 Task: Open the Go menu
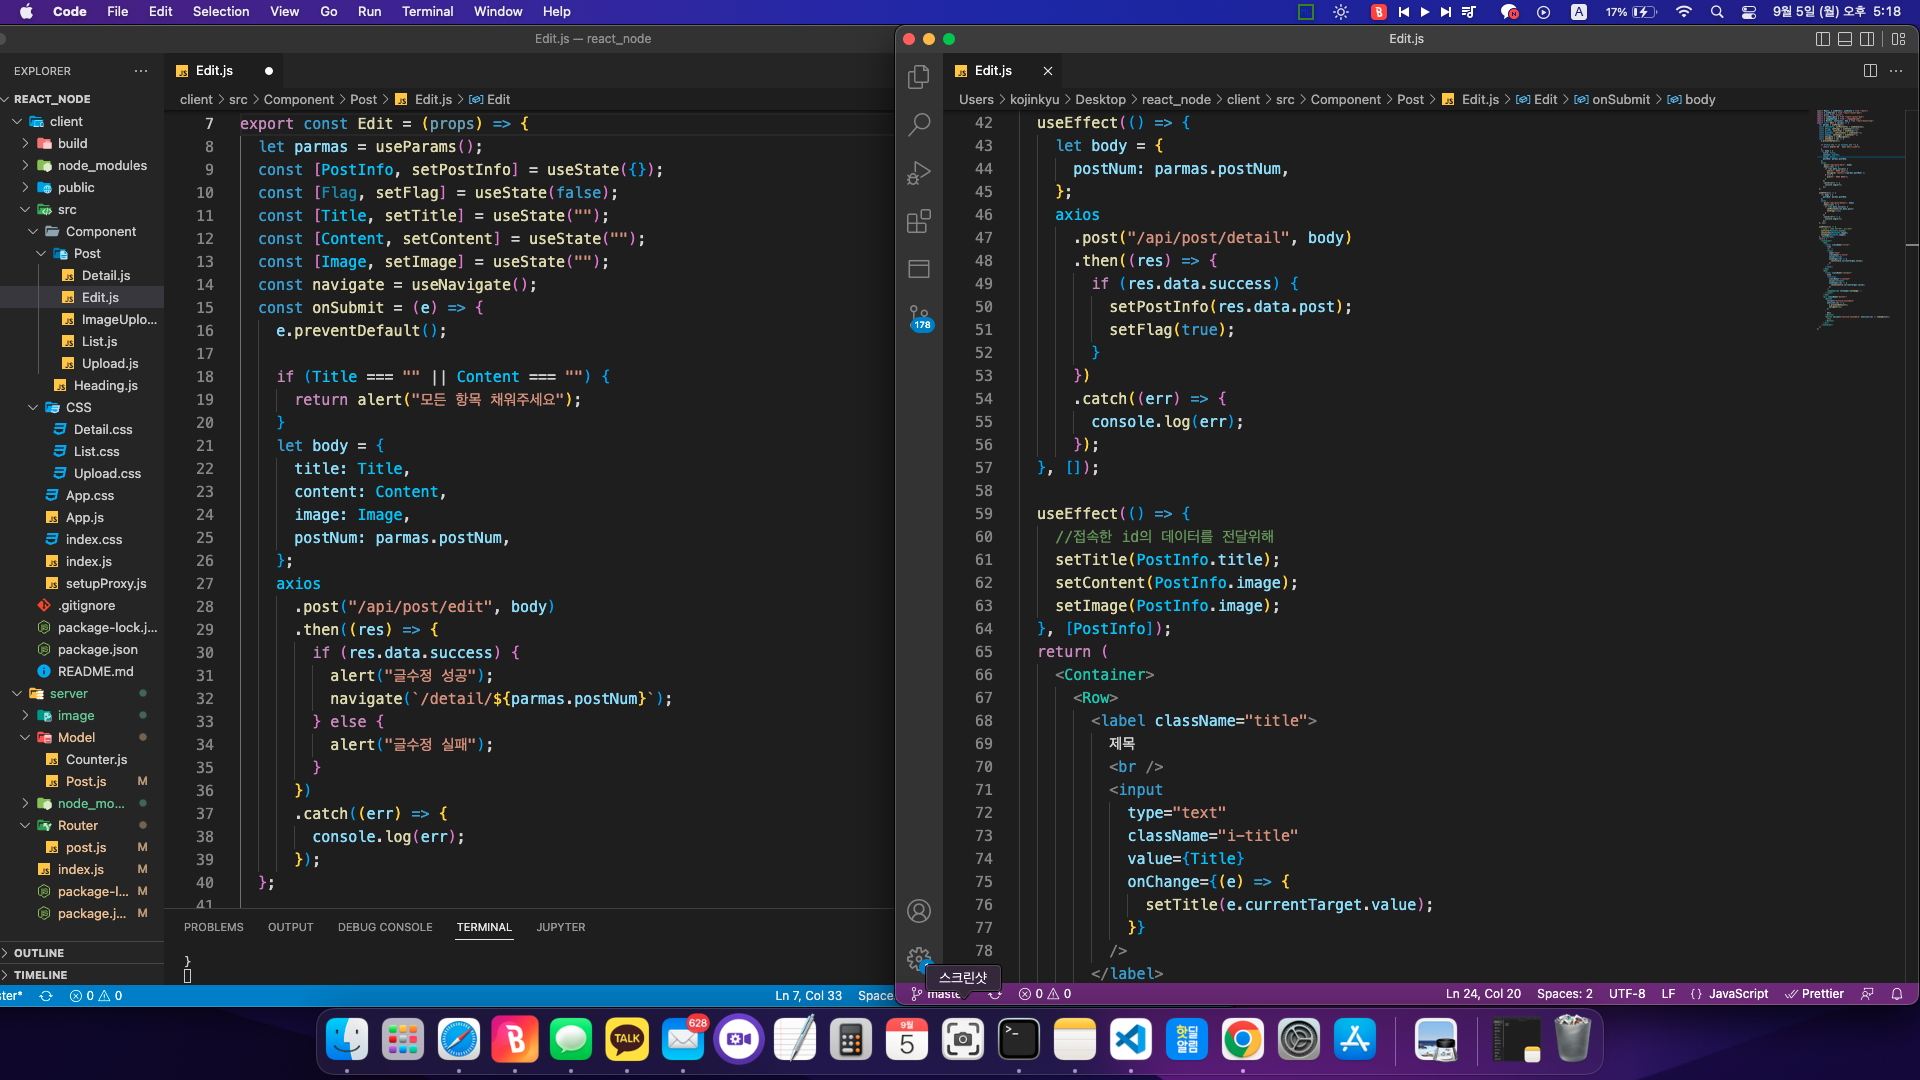point(328,12)
